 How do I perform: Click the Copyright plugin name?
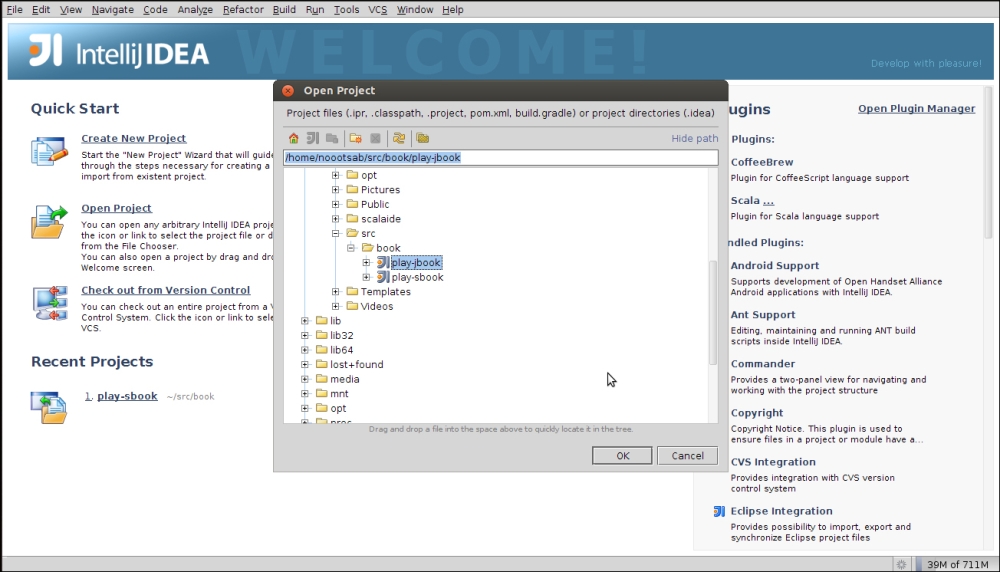[757, 413]
